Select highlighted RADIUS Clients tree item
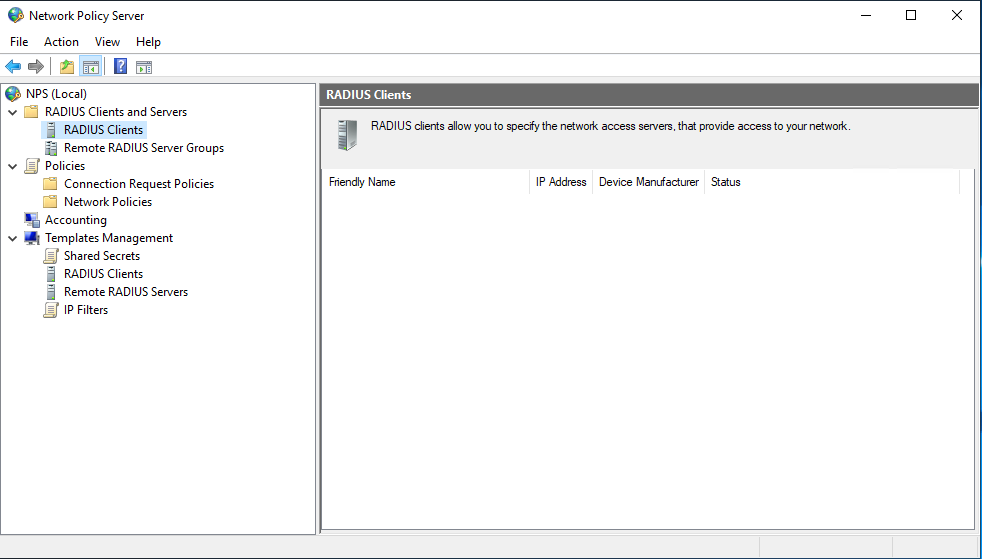The image size is (982, 559). coord(103,130)
